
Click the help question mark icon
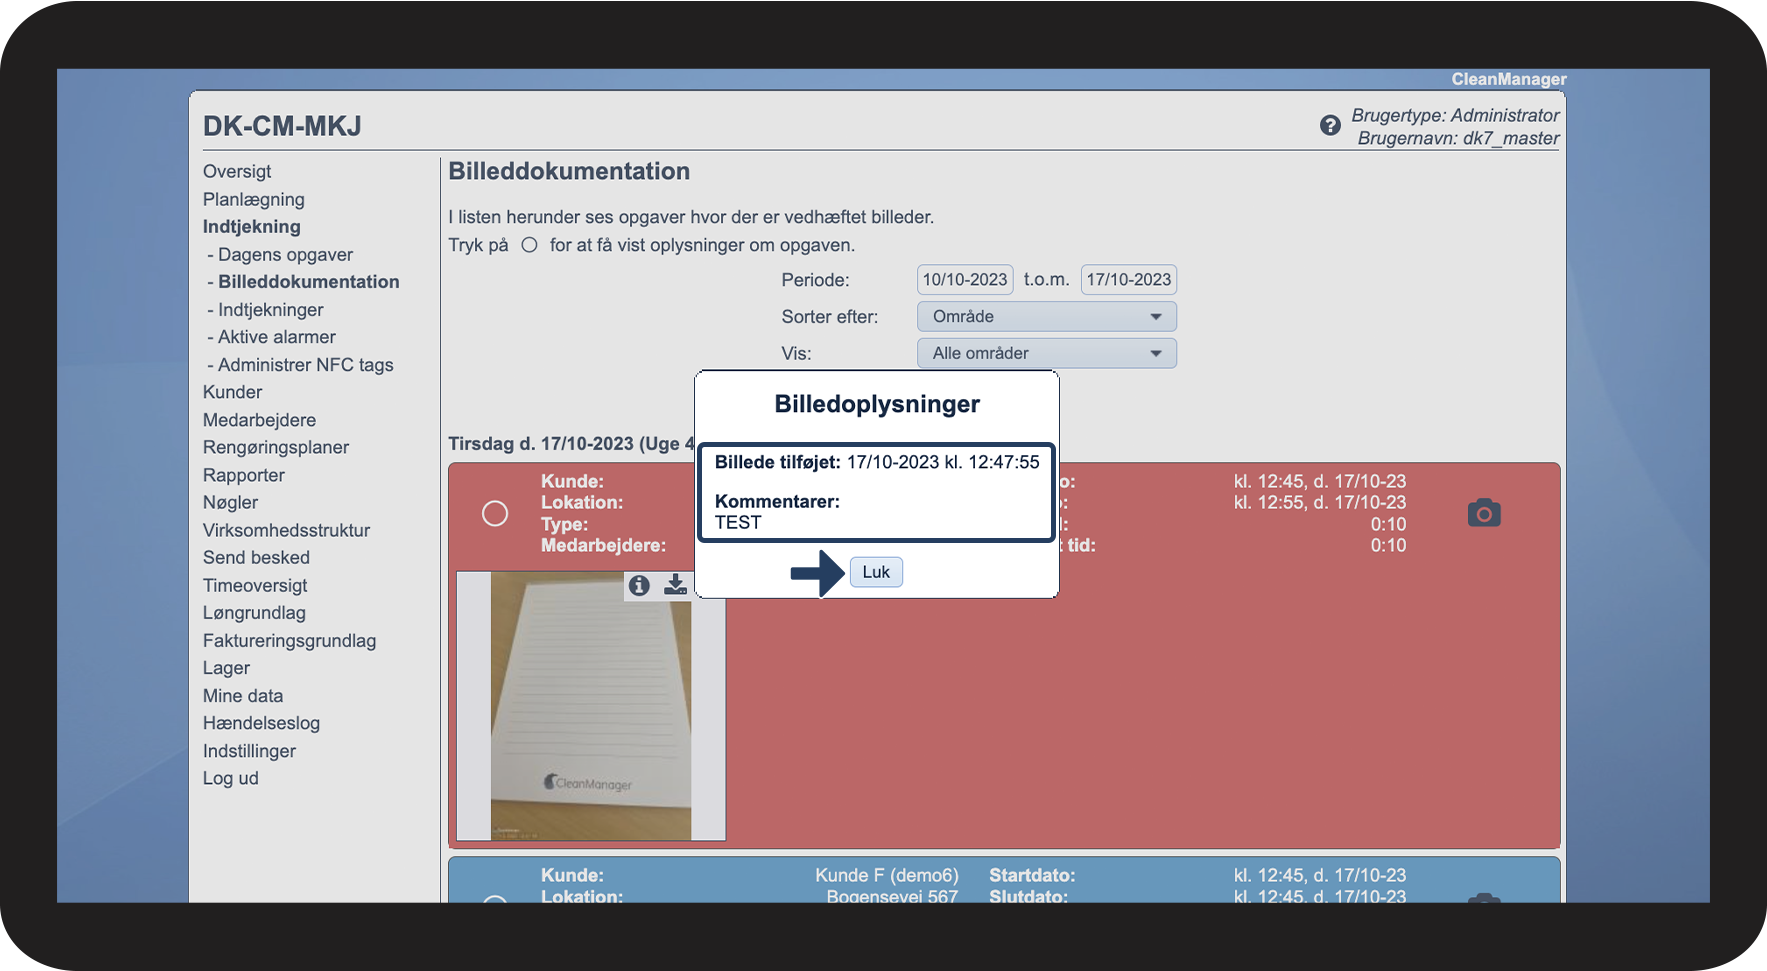[x=1330, y=125]
